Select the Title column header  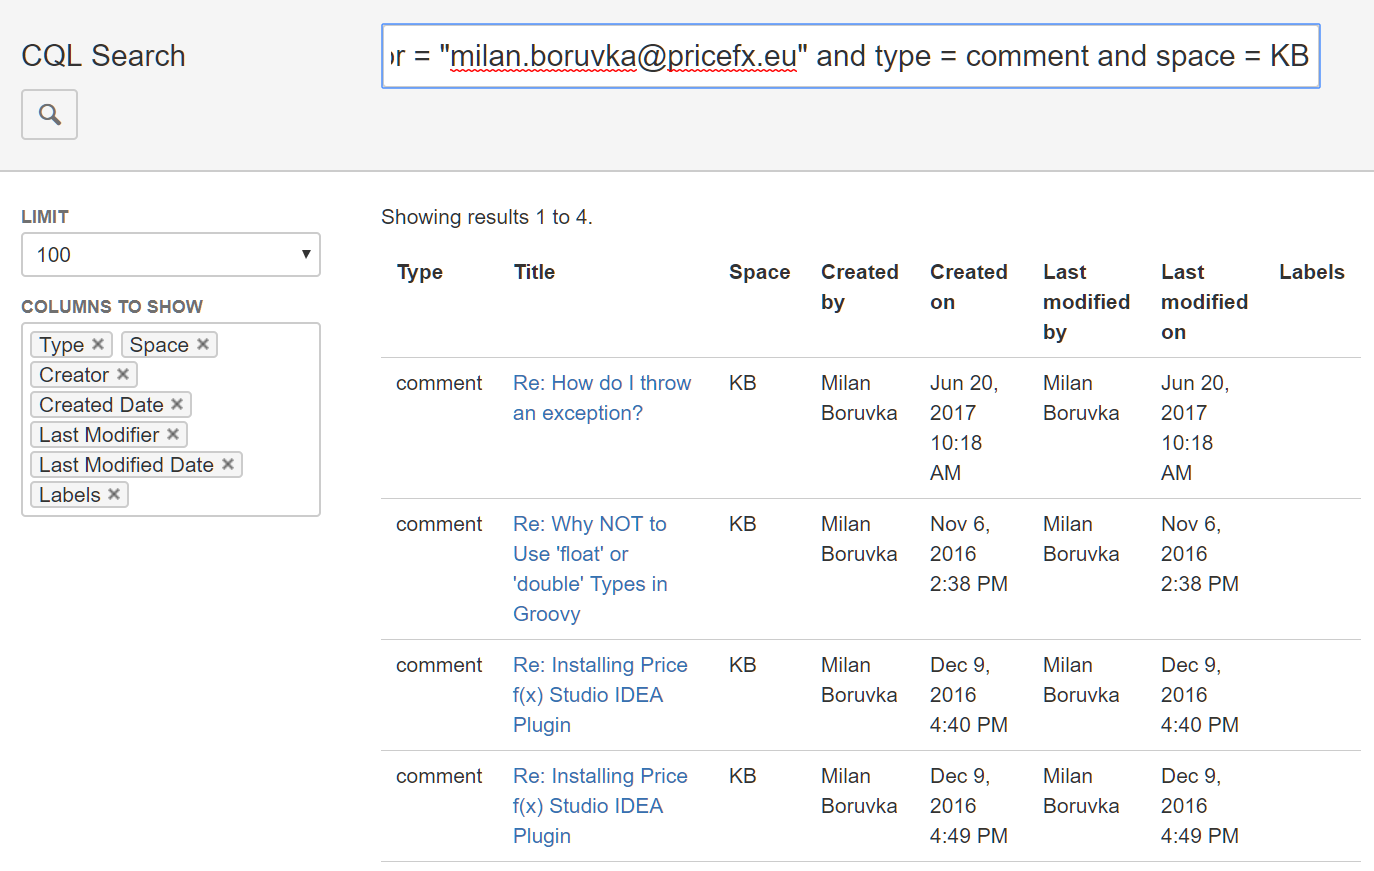click(x=533, y=271)
